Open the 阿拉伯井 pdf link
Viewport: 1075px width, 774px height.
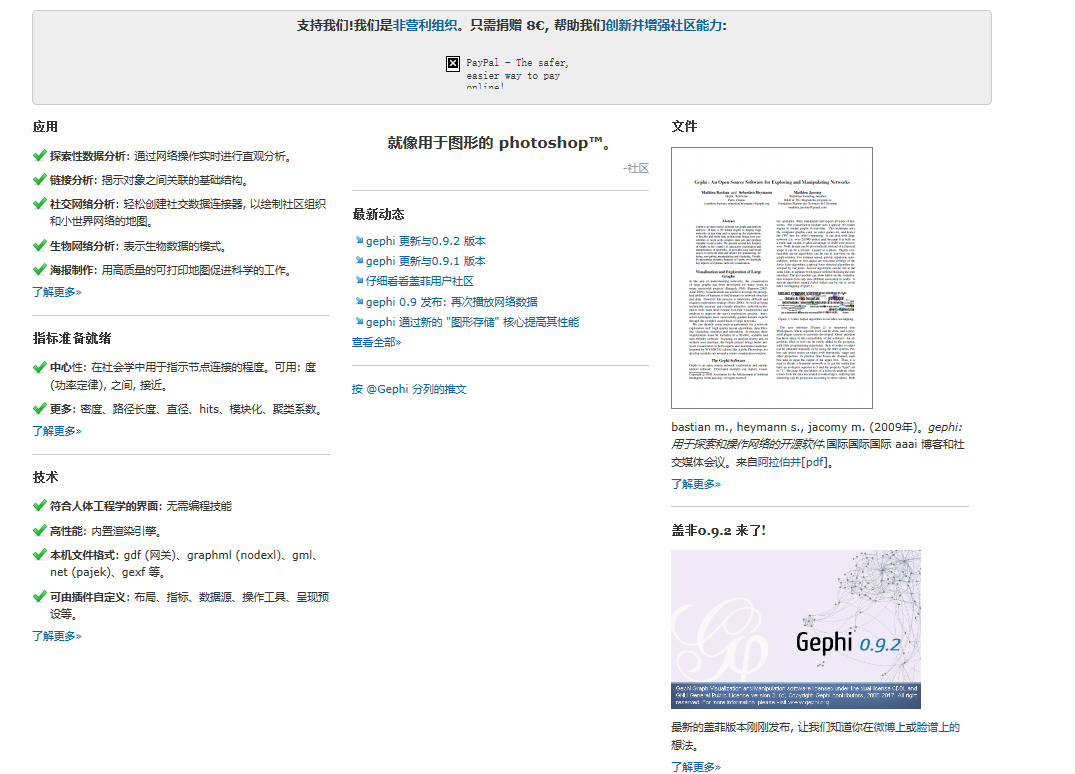coord(794,462)
